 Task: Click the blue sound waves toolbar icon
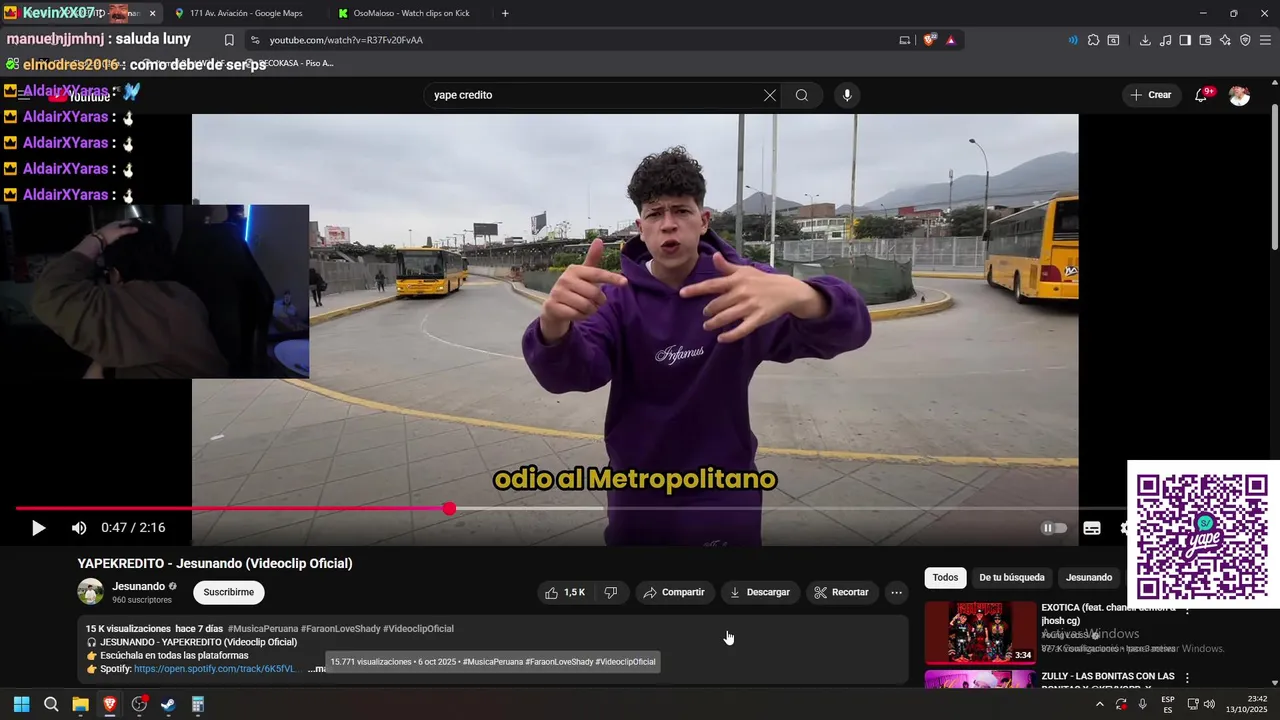[1073, 40]
